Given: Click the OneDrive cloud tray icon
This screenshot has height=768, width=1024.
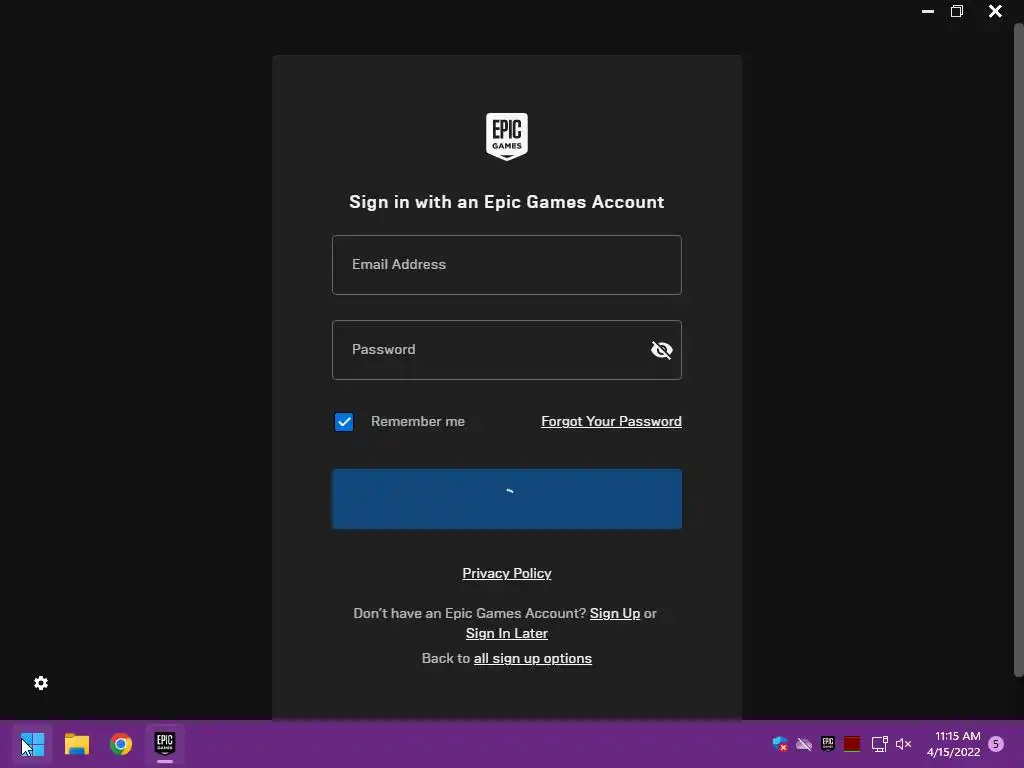Looking at the screenshot, I should tap(804, 744).
